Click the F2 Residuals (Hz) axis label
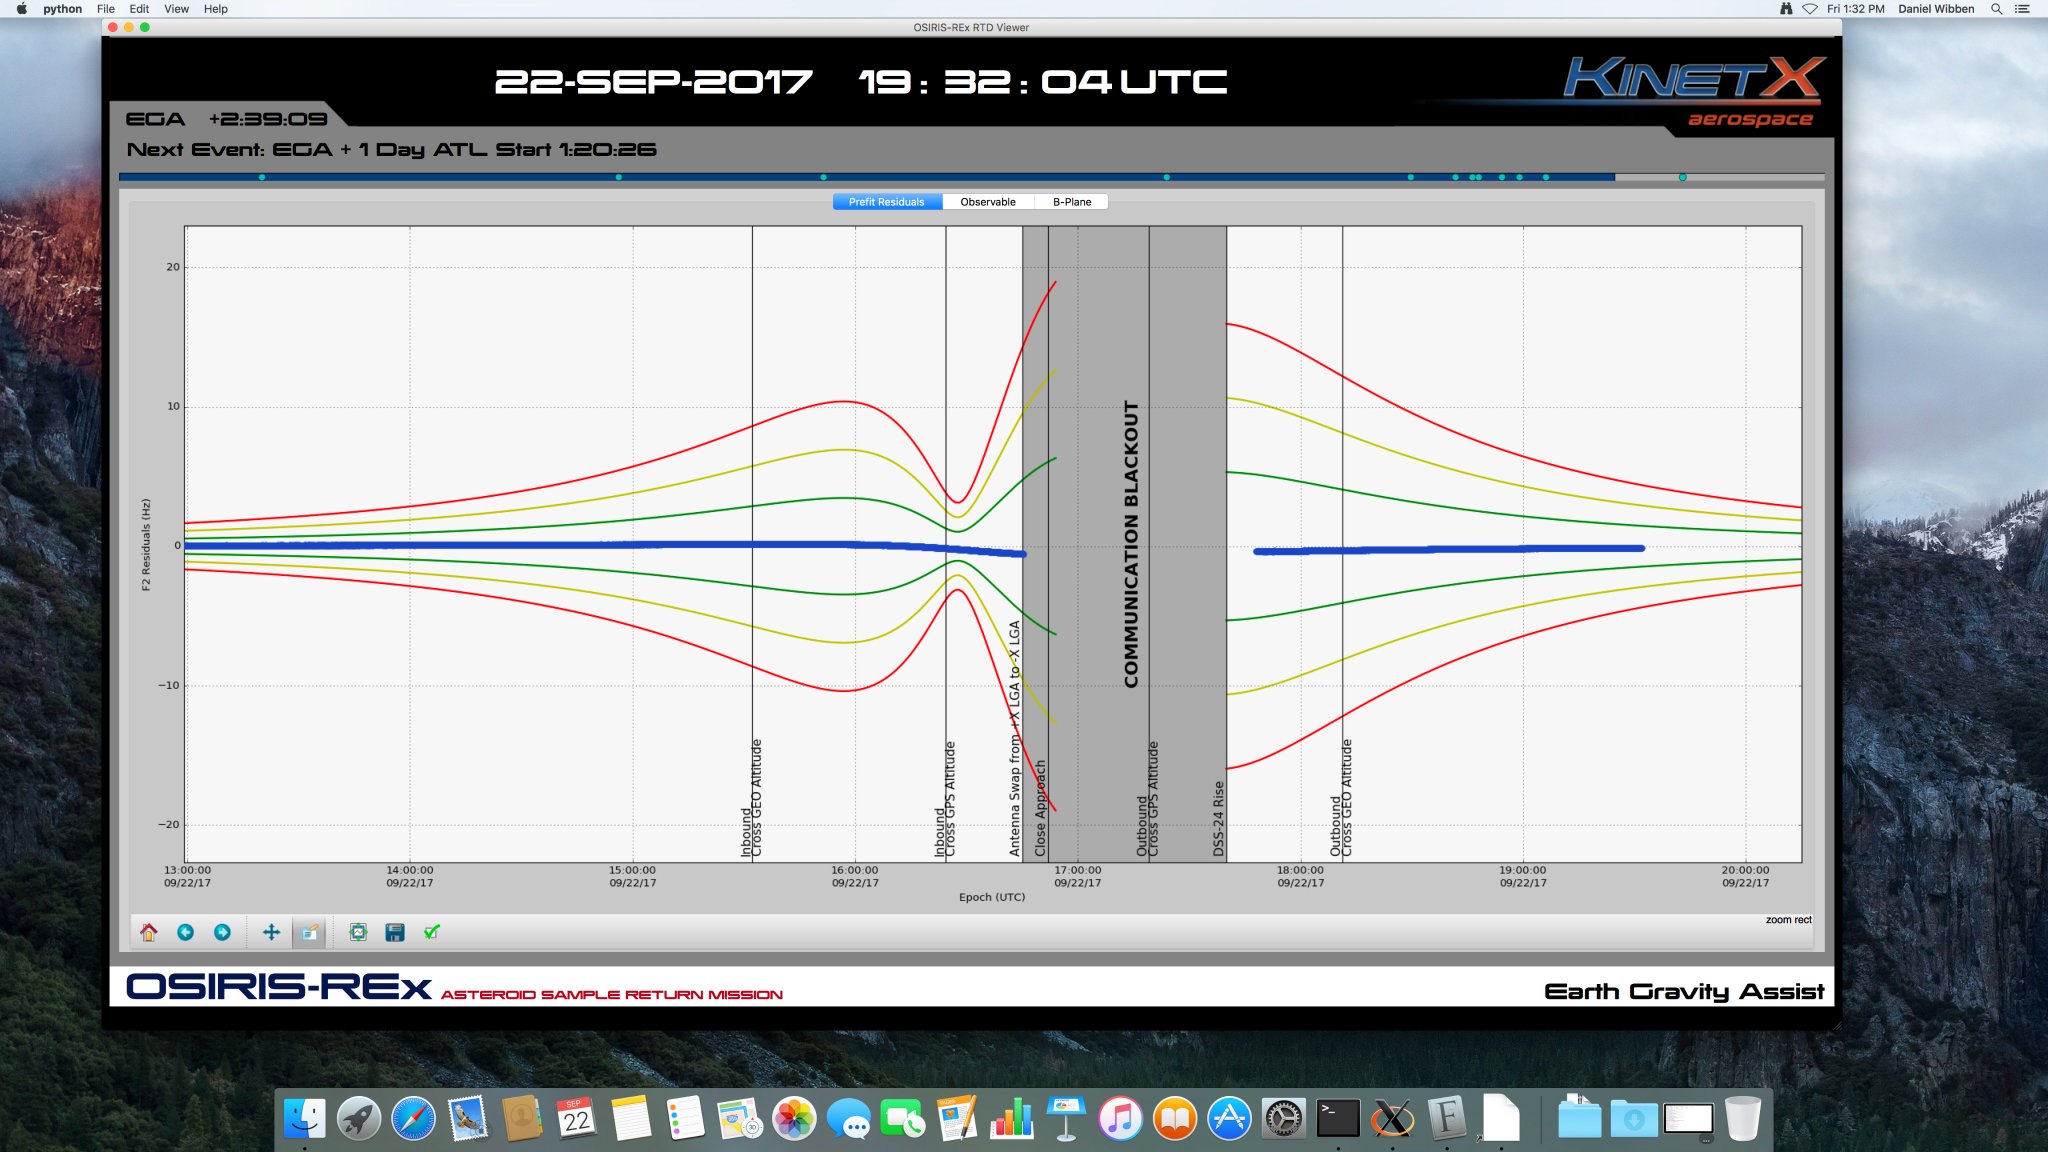 [145, 545]
